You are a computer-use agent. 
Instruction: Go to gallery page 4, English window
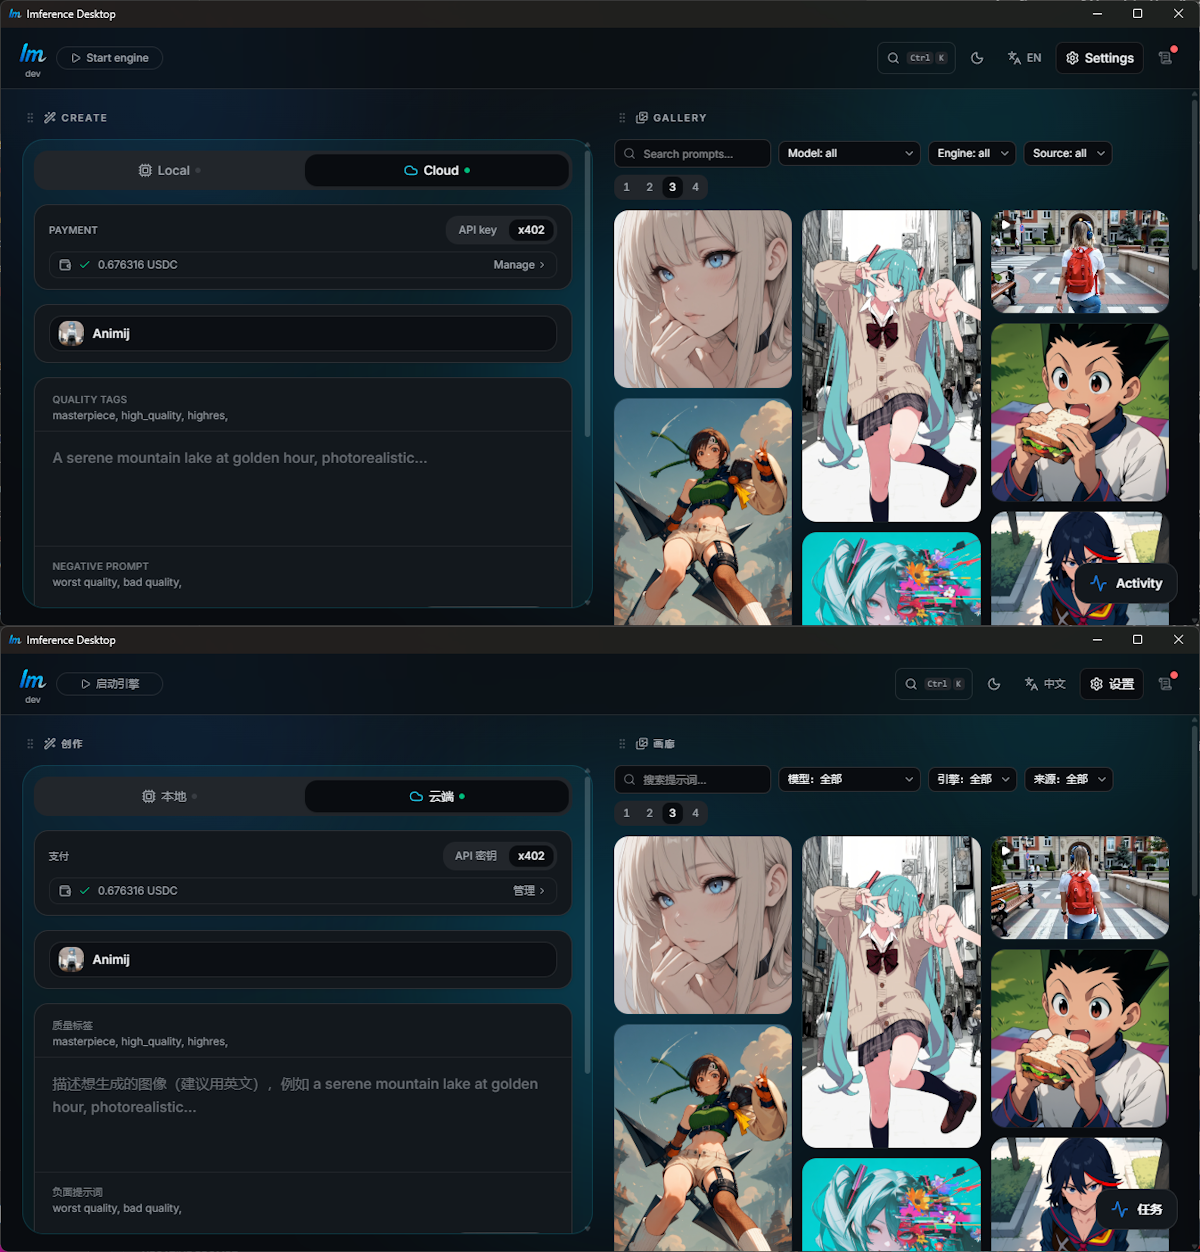point(696,187)
